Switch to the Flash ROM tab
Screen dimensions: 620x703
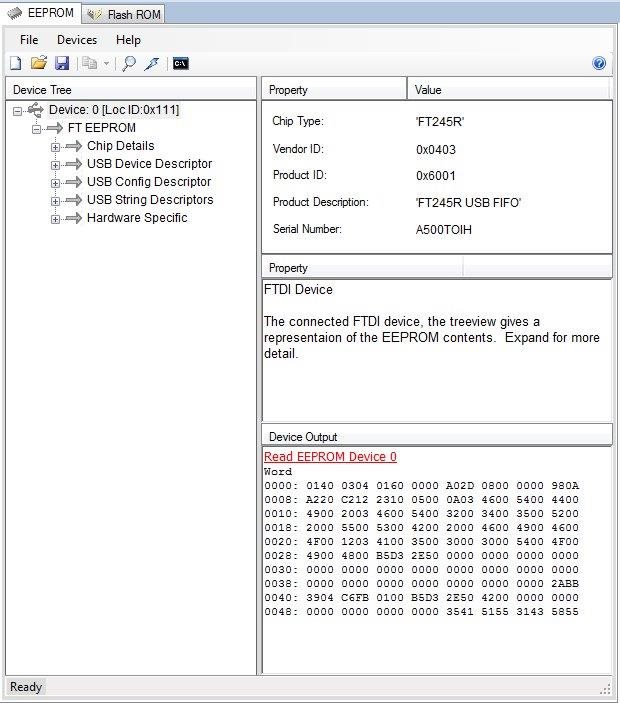124,15
